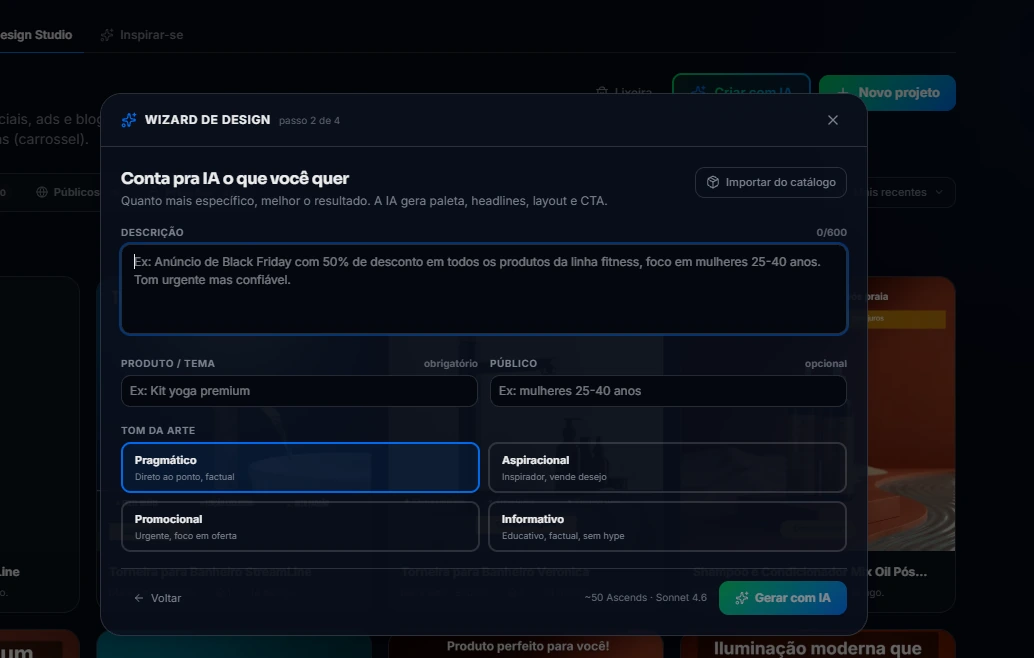Screen dimensions: 1034x658
Task: Click the Gerar com IA button
Action: tap(783, 598)
